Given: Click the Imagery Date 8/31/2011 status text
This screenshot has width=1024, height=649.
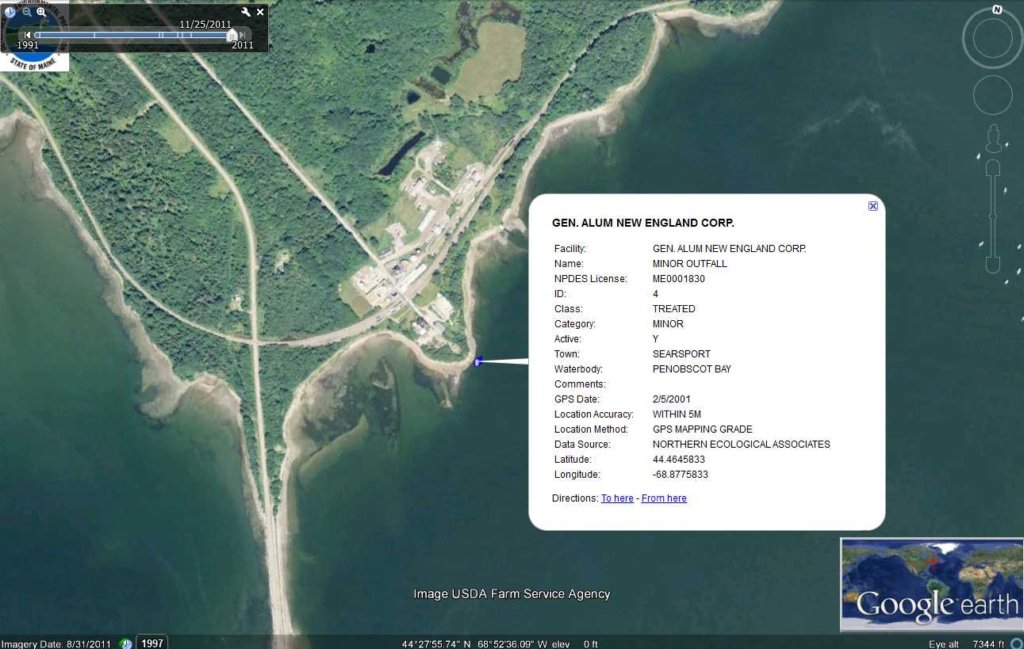Looking at the screenshot, I should click(56, 644).
